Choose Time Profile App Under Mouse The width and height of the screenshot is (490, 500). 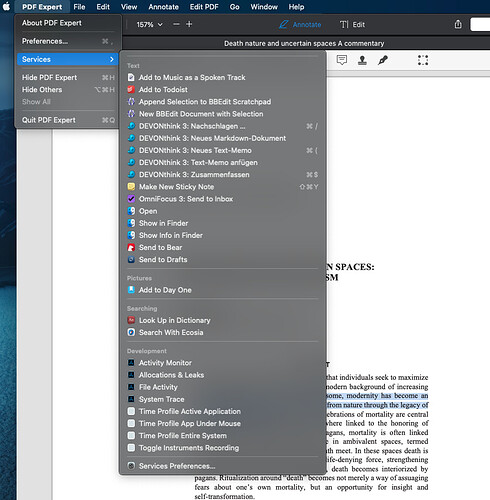[x=223, y=424]
